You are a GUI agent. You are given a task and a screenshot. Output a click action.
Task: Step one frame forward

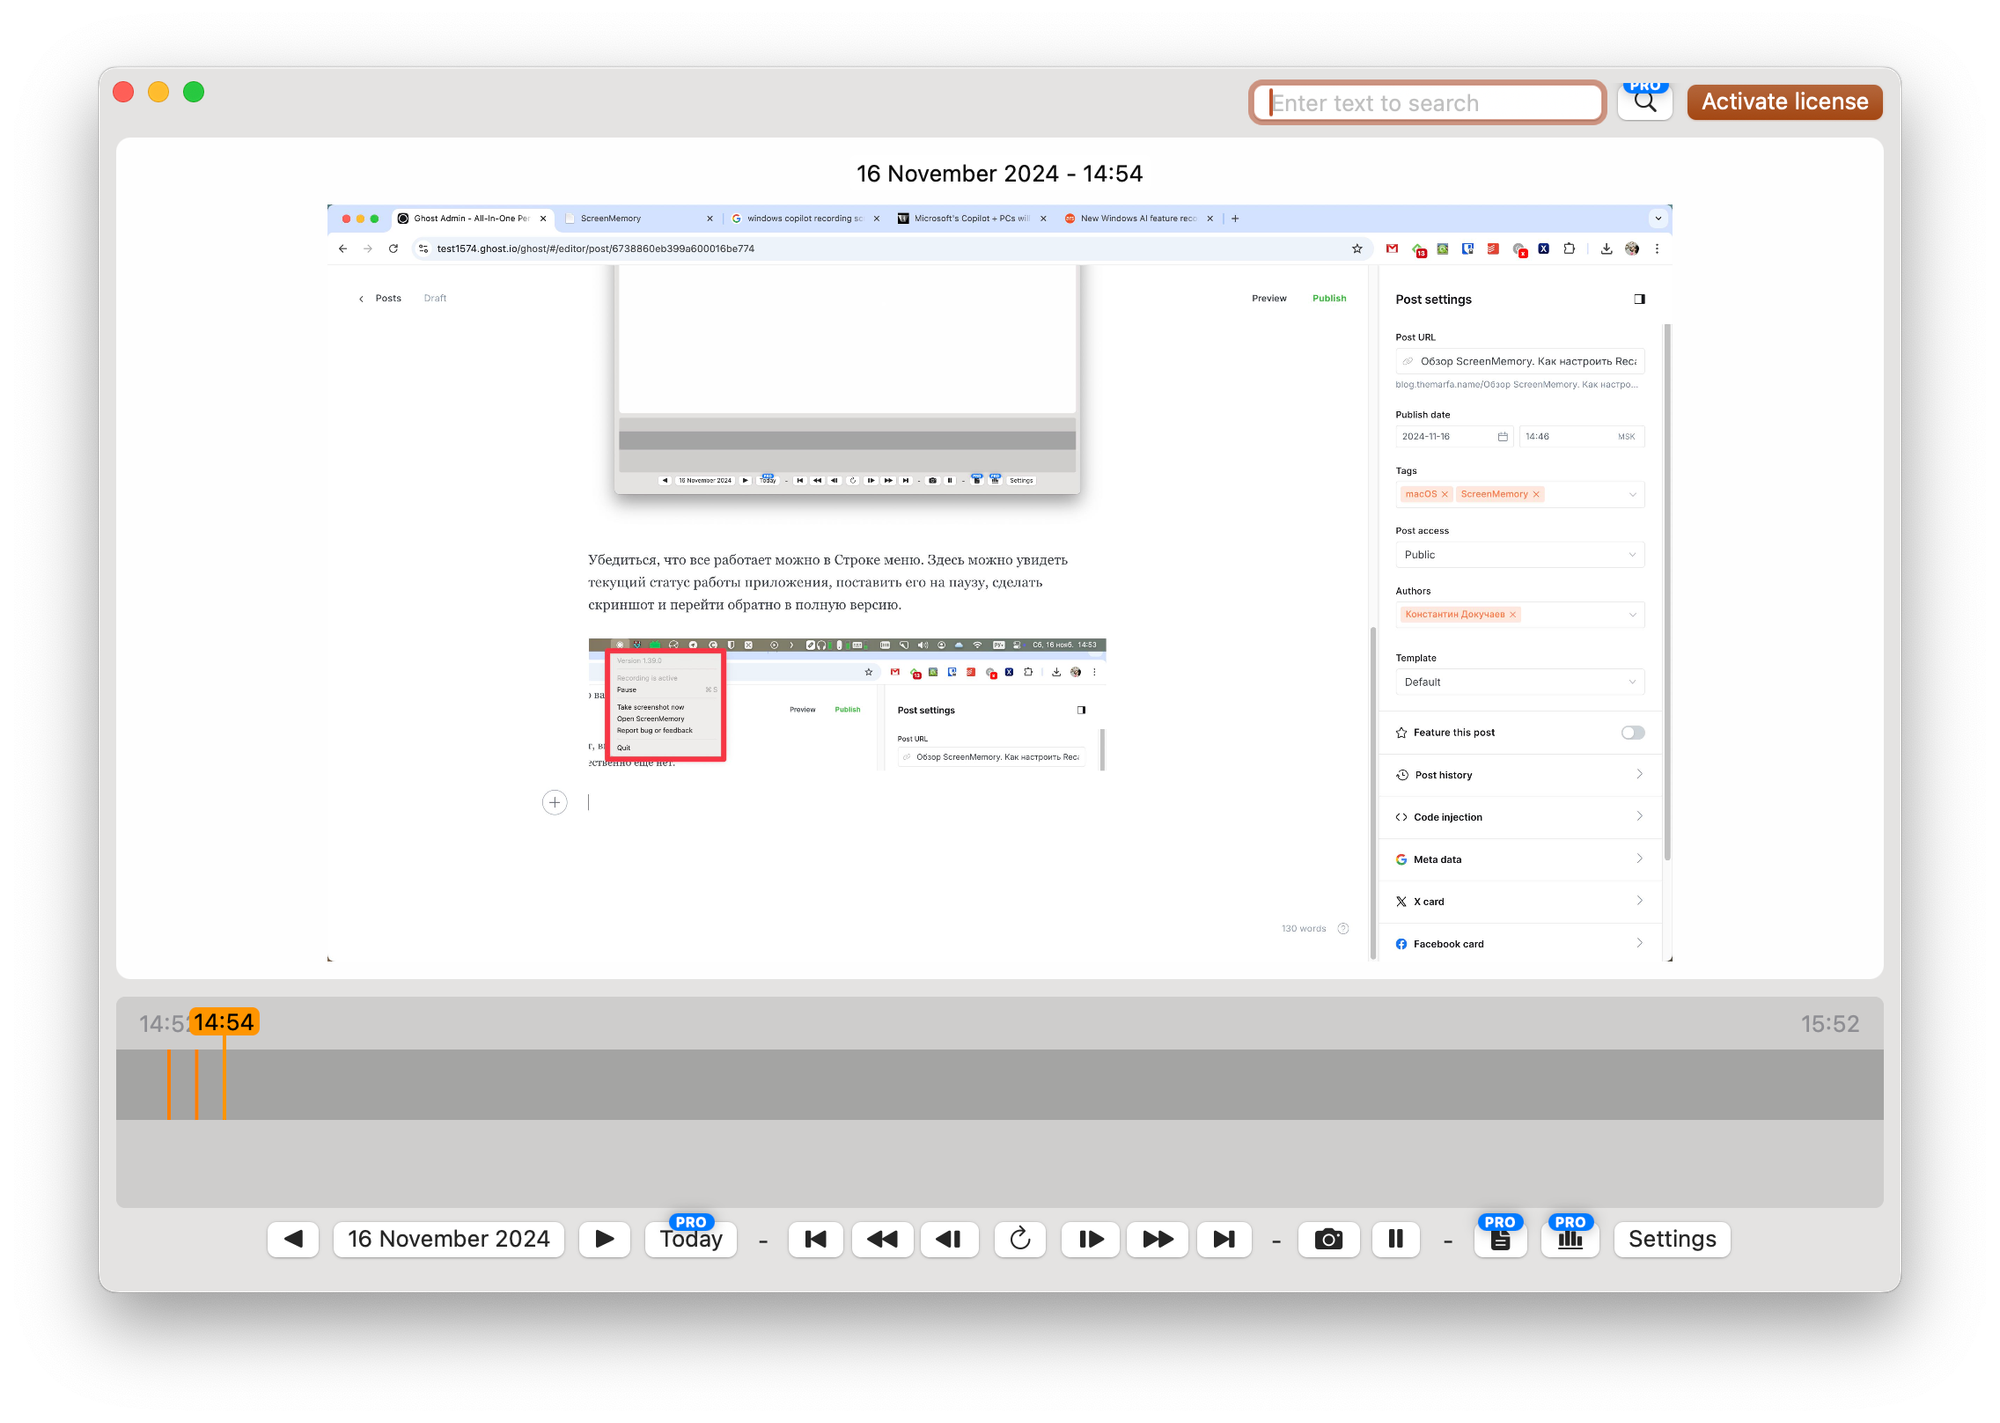tap(1090, 1239)
